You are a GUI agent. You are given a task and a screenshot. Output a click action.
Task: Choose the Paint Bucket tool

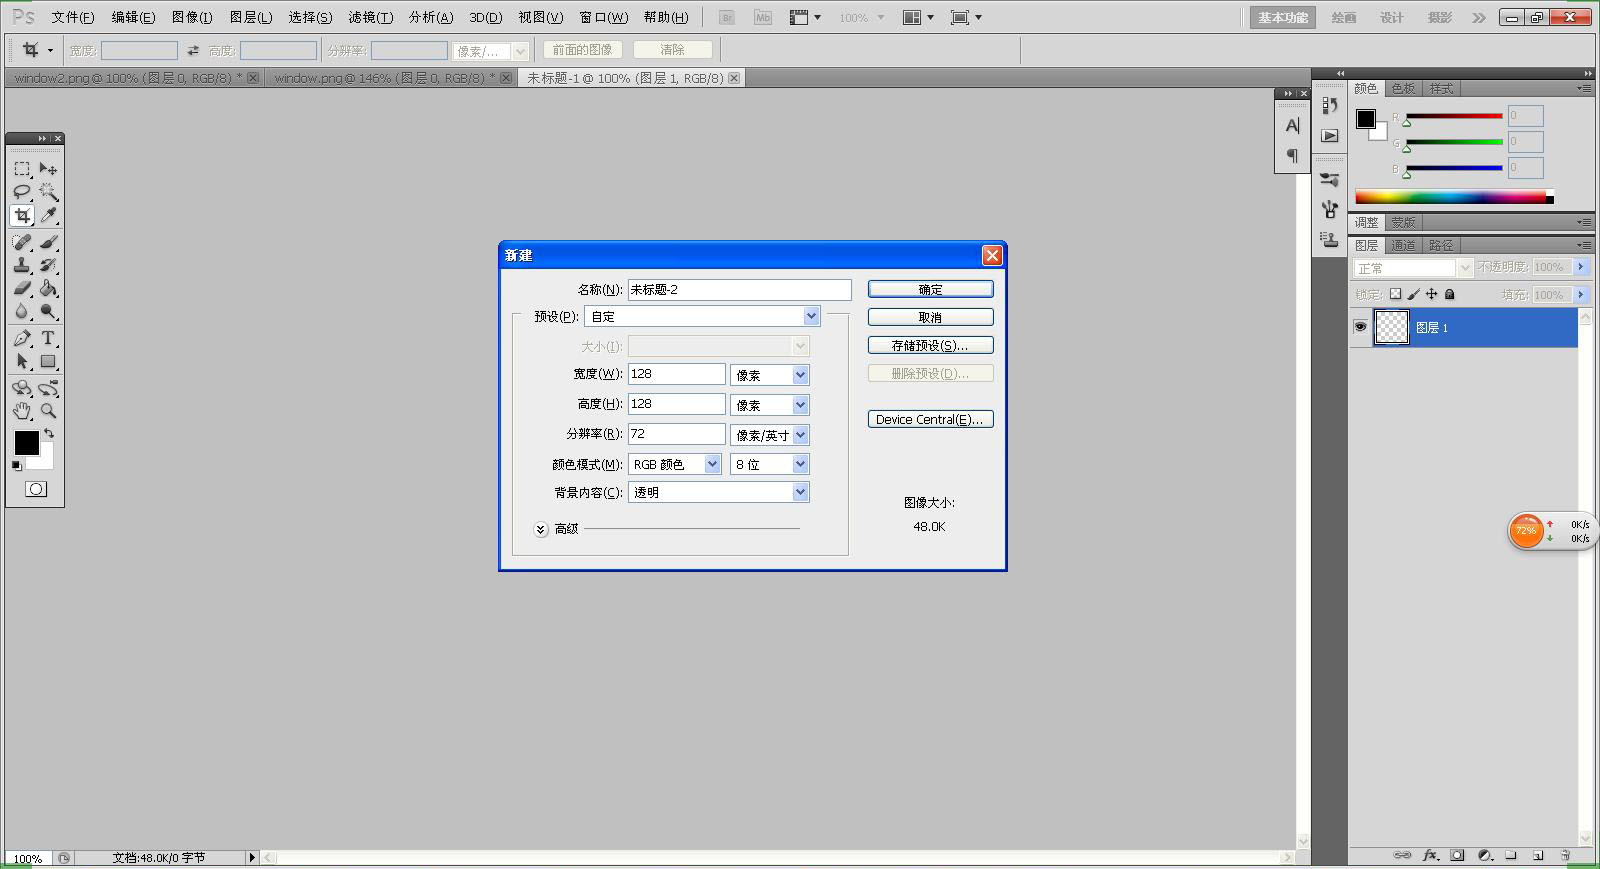48,289
